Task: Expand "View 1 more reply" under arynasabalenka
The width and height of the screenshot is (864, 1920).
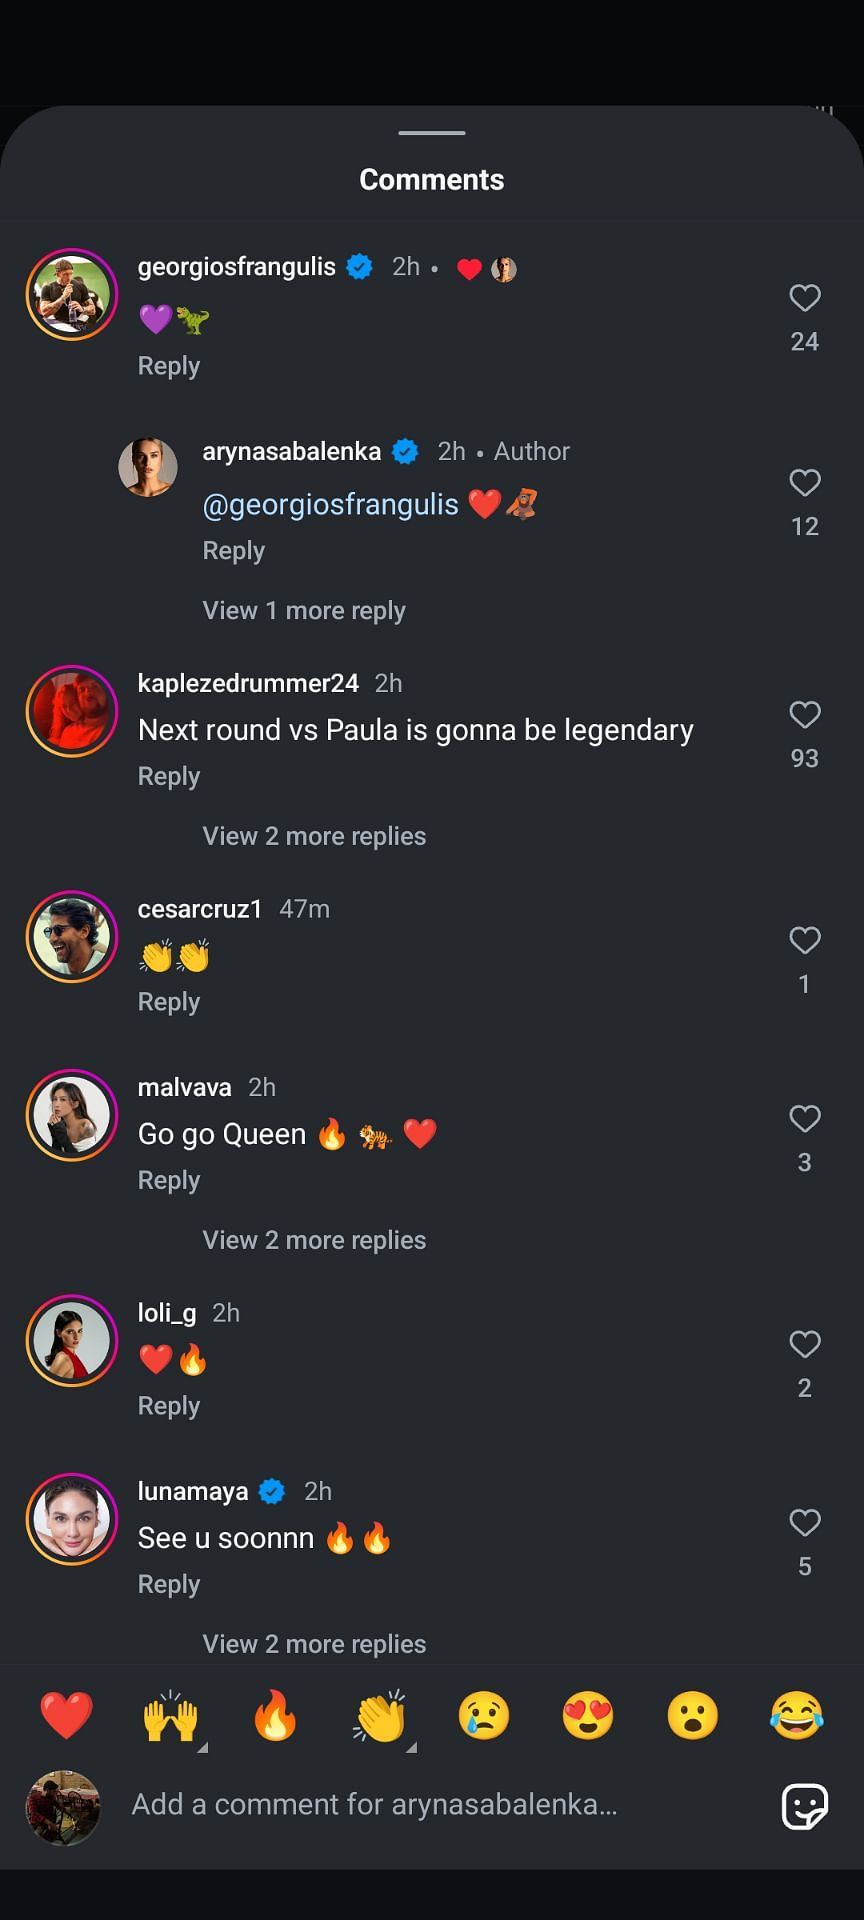Action: (x=304, y=610)
